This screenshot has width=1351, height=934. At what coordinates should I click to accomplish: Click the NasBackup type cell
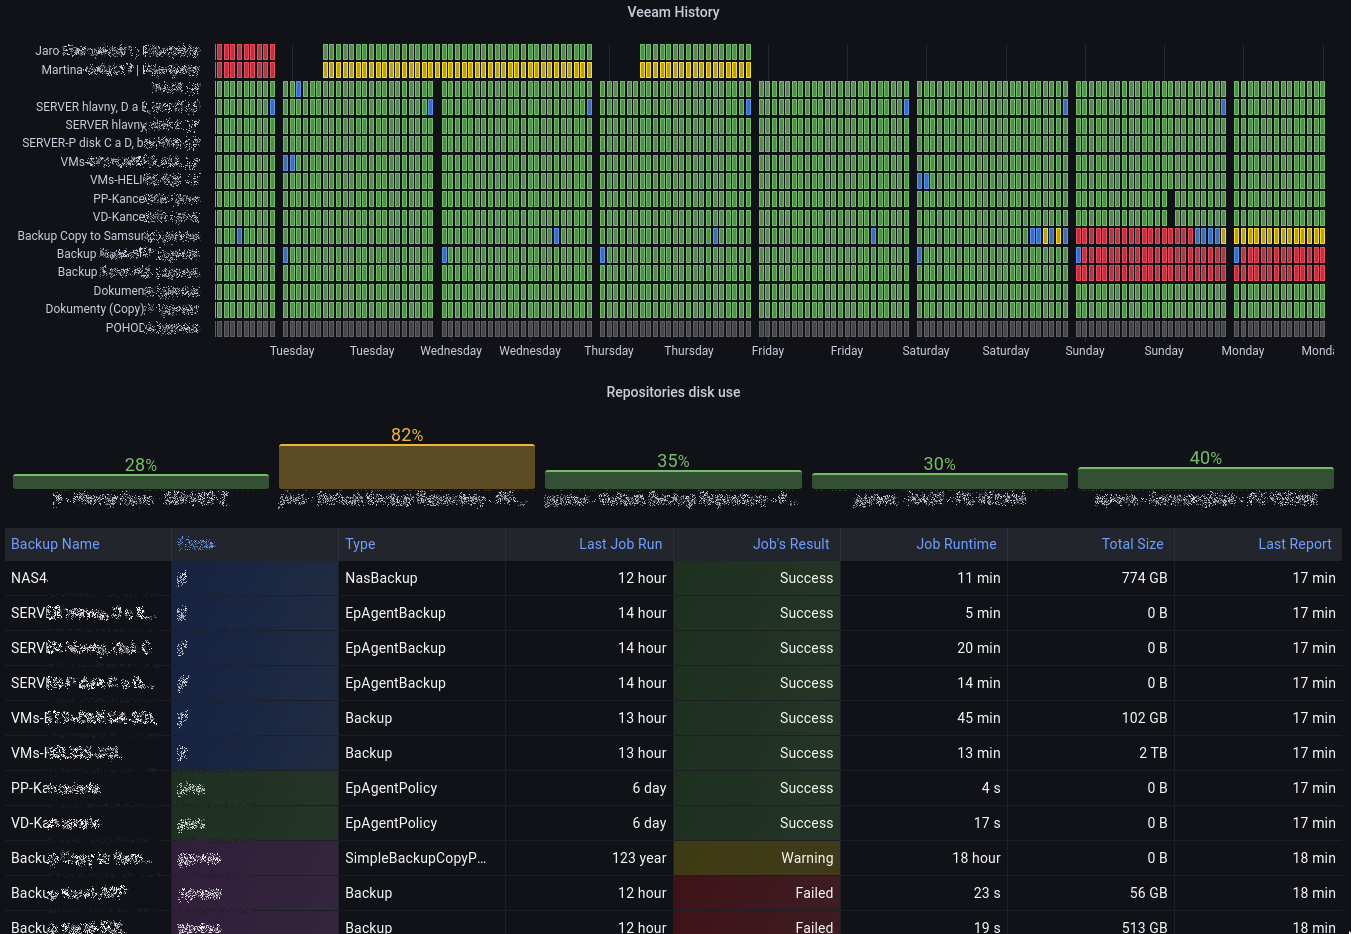pyautogui.click(x=422, y=578)
